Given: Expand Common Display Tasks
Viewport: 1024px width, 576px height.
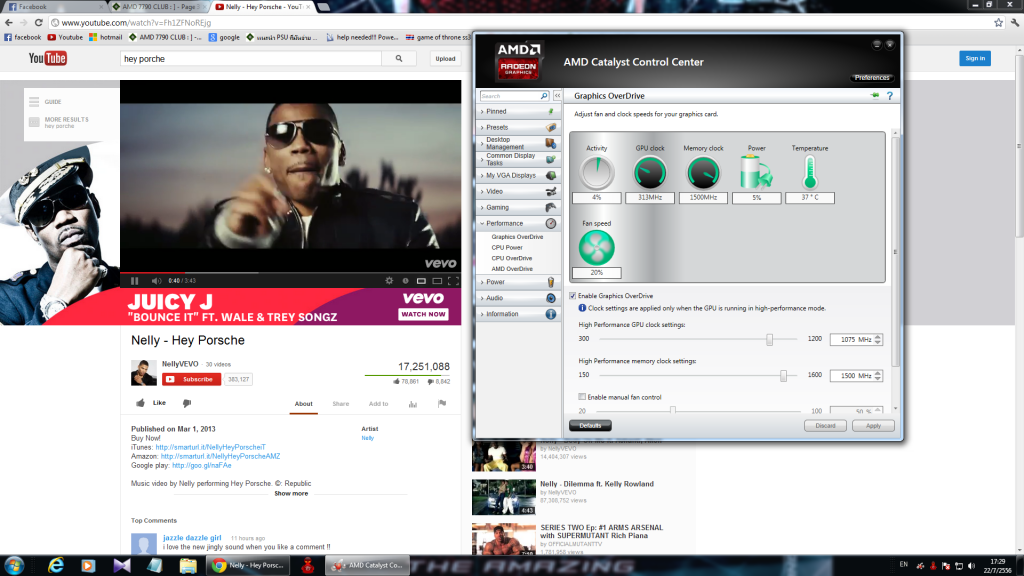Looking at the screenshot, I should pos(519,159).
